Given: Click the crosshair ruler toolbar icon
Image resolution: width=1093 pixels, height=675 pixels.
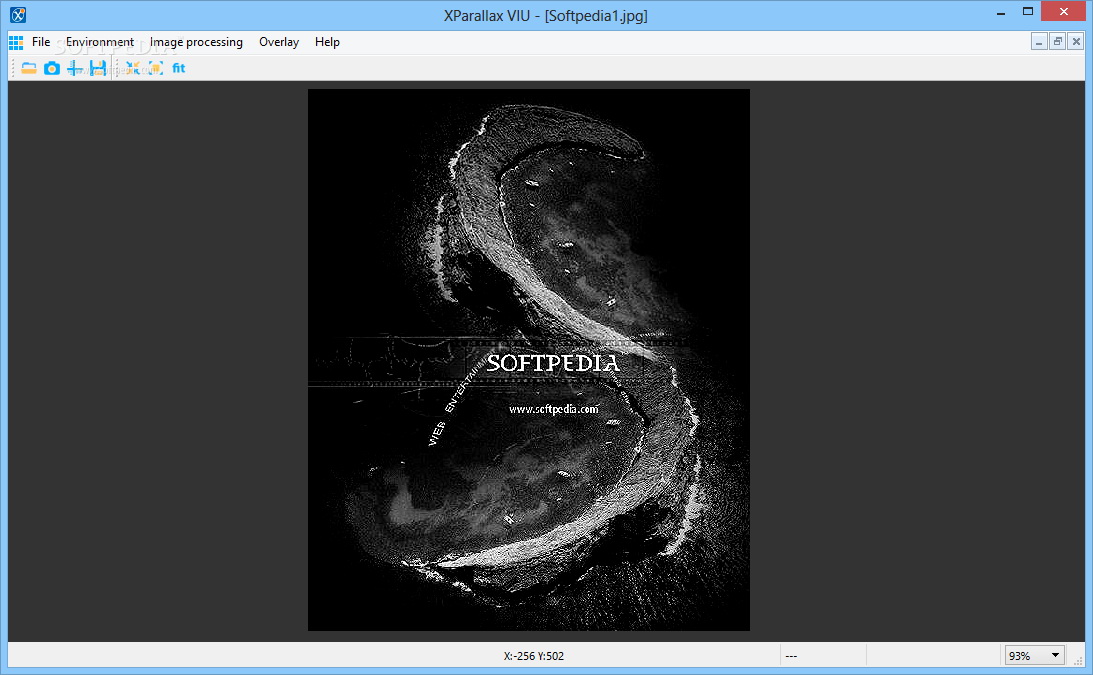Looking at the screenshot, I should point(74,68).
